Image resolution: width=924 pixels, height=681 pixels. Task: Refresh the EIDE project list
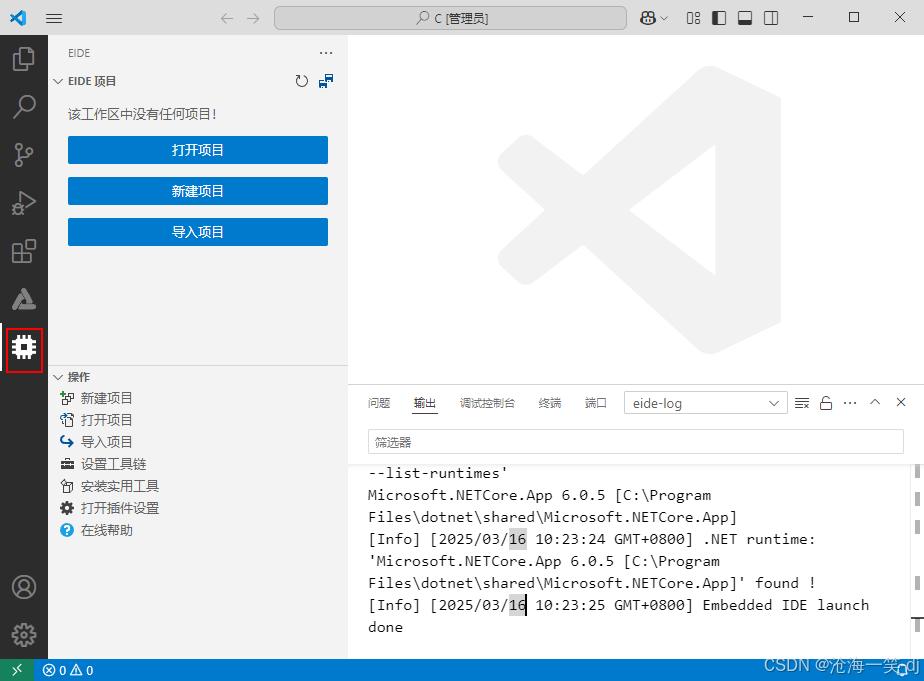(301, 81)
